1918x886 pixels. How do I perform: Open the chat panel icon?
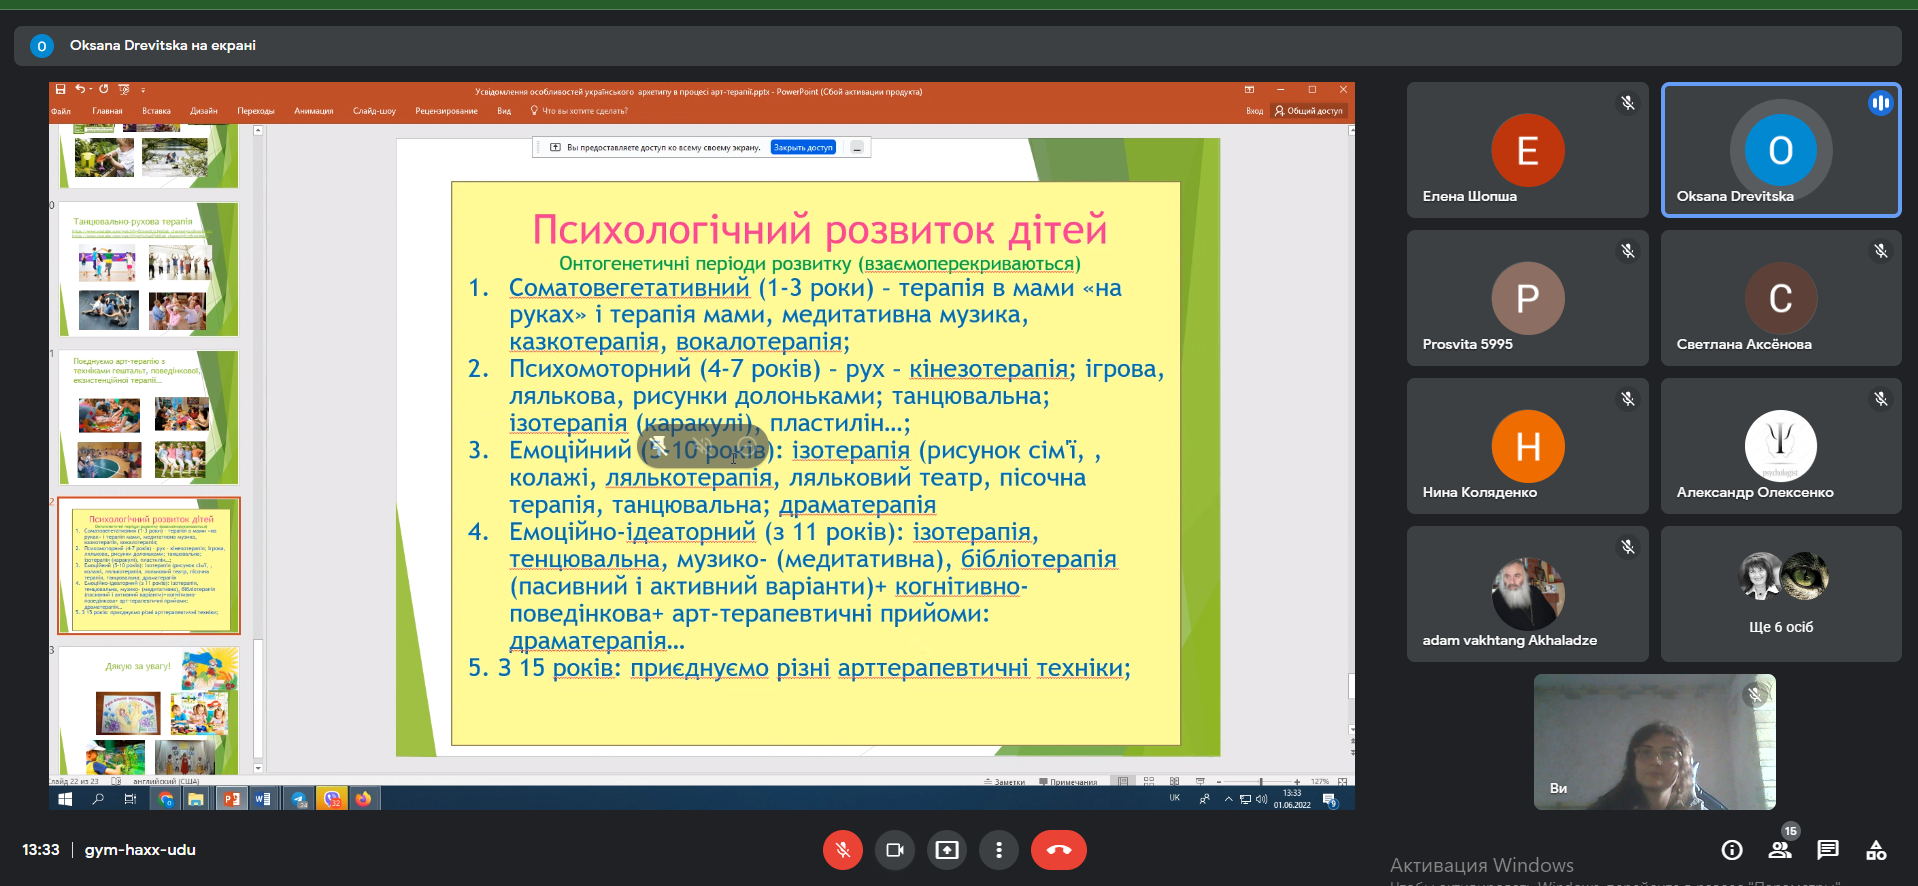pos(1828,850)
